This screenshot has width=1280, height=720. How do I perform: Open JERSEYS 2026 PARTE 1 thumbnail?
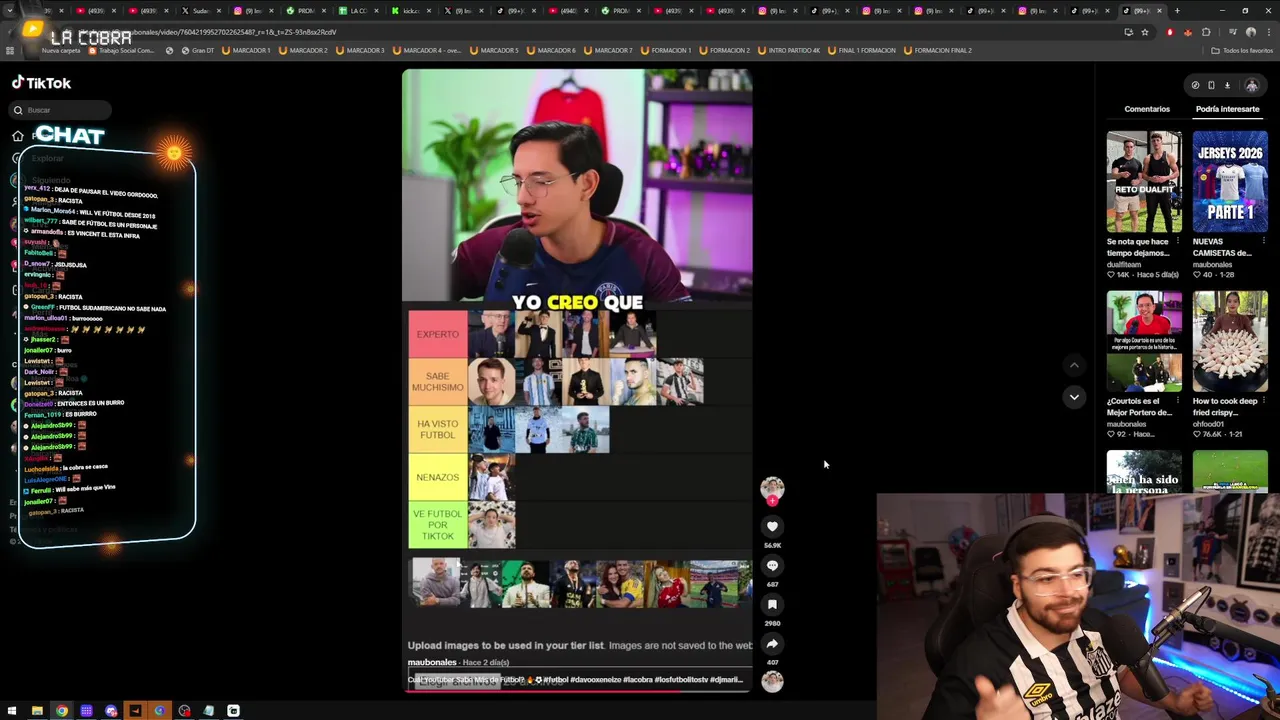tap(1230, 181)
